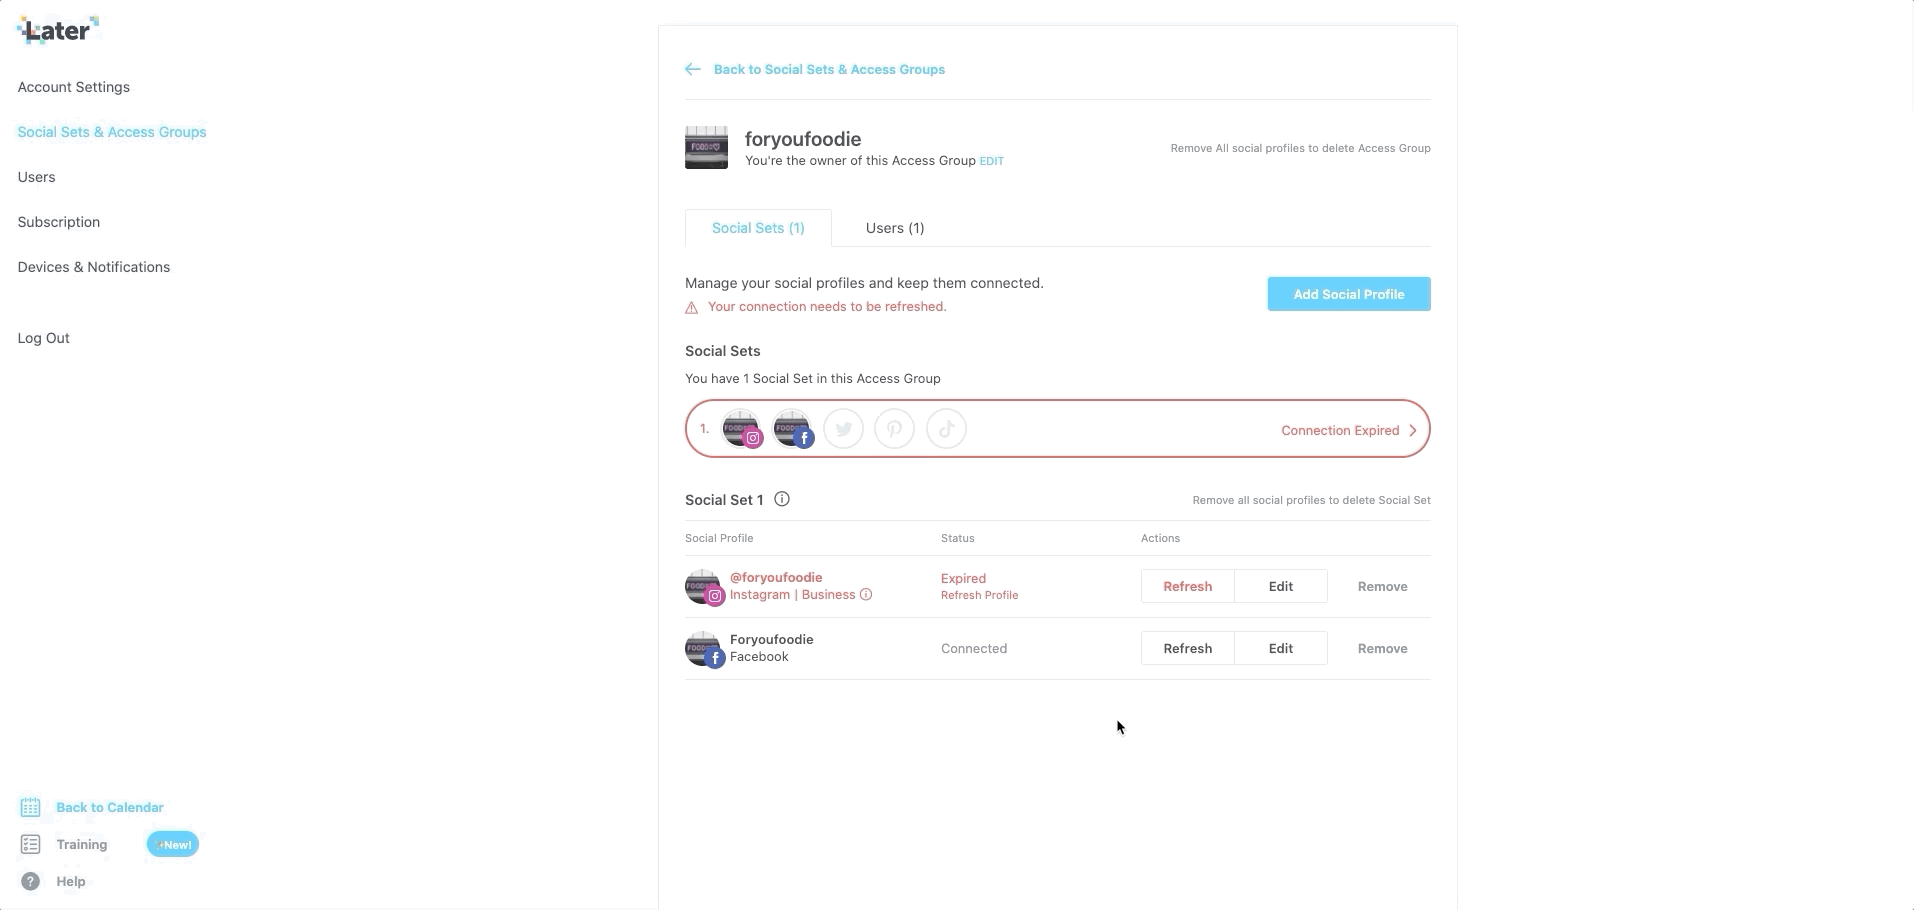Click Refresh for the Facebook profile
The height and width of the screenshot is (910, 1914).
1188,648
